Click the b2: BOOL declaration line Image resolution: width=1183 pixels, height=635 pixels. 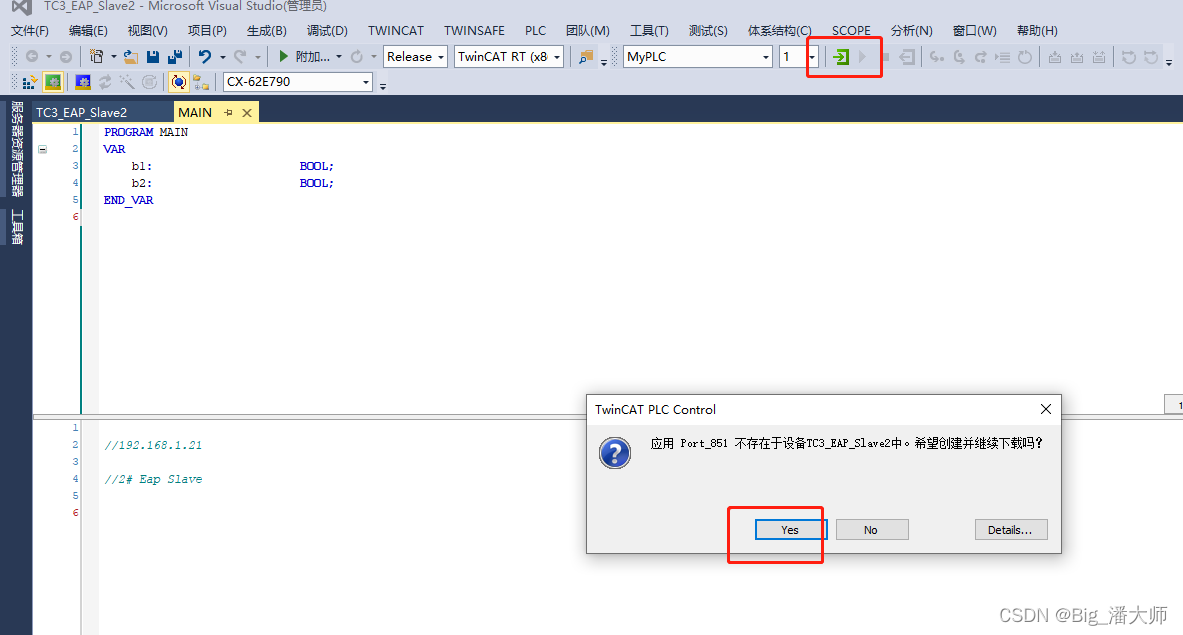coord(232,183)
